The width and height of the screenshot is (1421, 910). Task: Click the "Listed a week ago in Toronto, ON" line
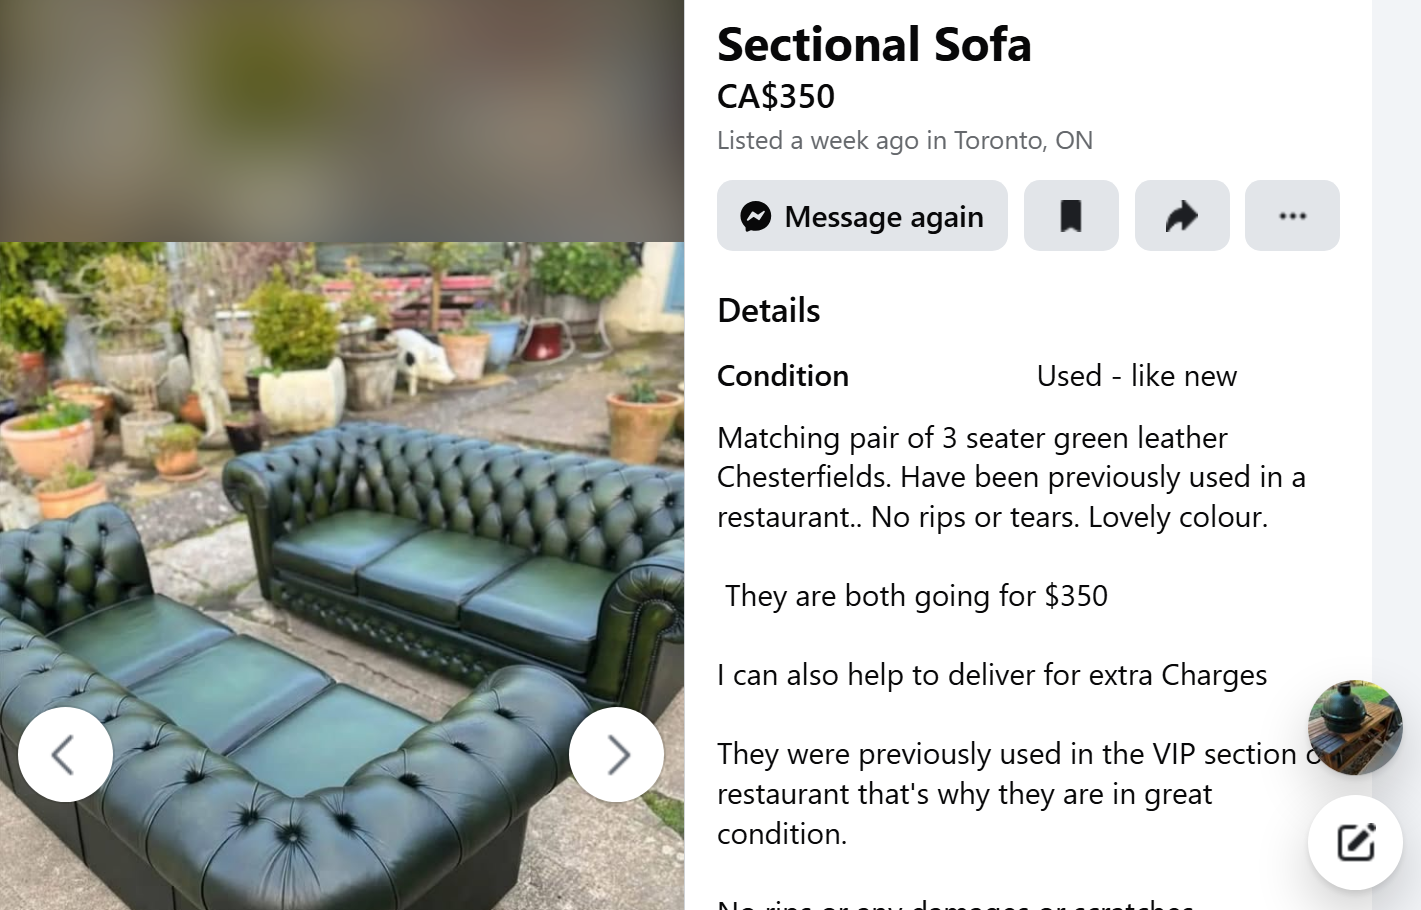[904, 141]
